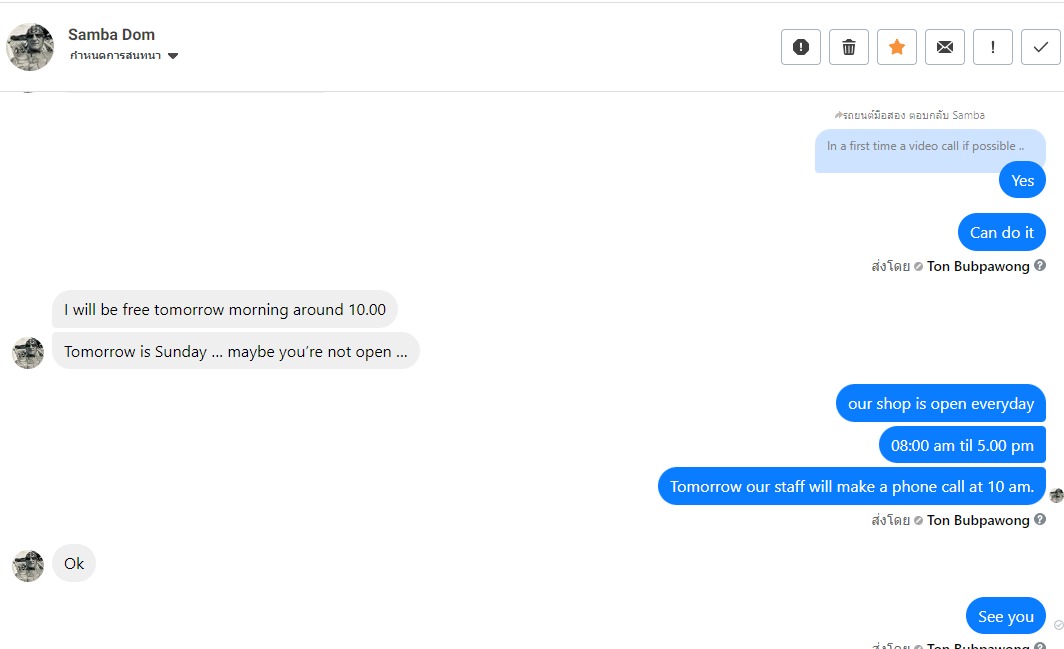1064x649 pixels.
Task: Click the avatar next to the "Ok" message
Action: pyautogui.click(x=28, y=565)
